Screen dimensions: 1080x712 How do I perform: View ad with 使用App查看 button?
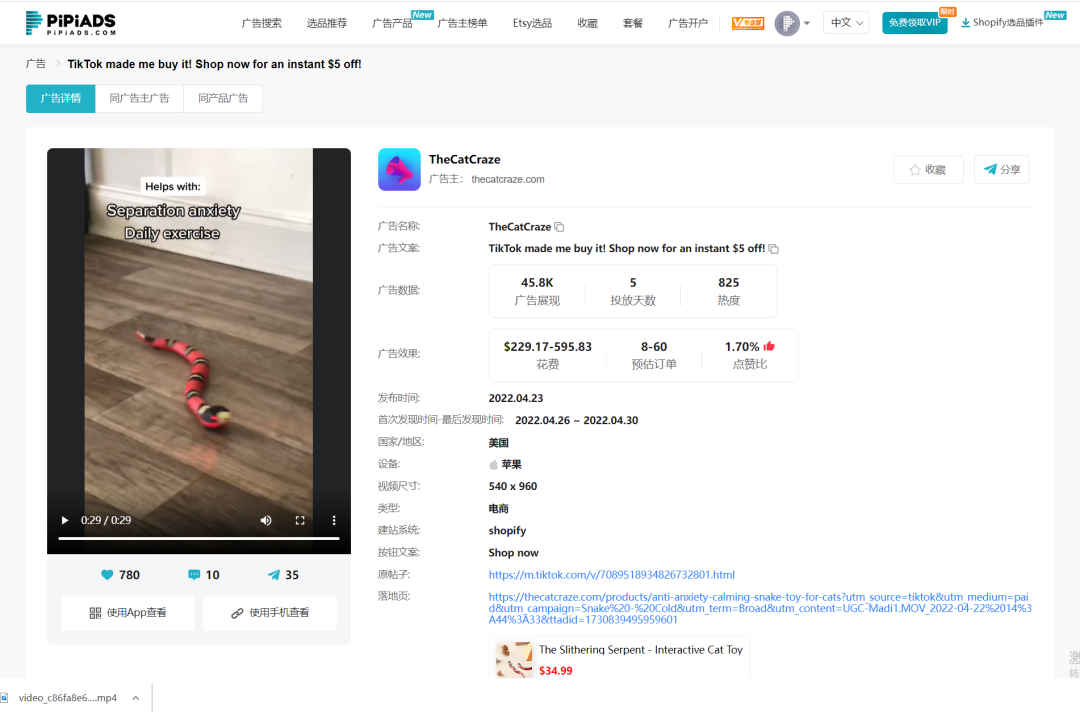point(128,613)
